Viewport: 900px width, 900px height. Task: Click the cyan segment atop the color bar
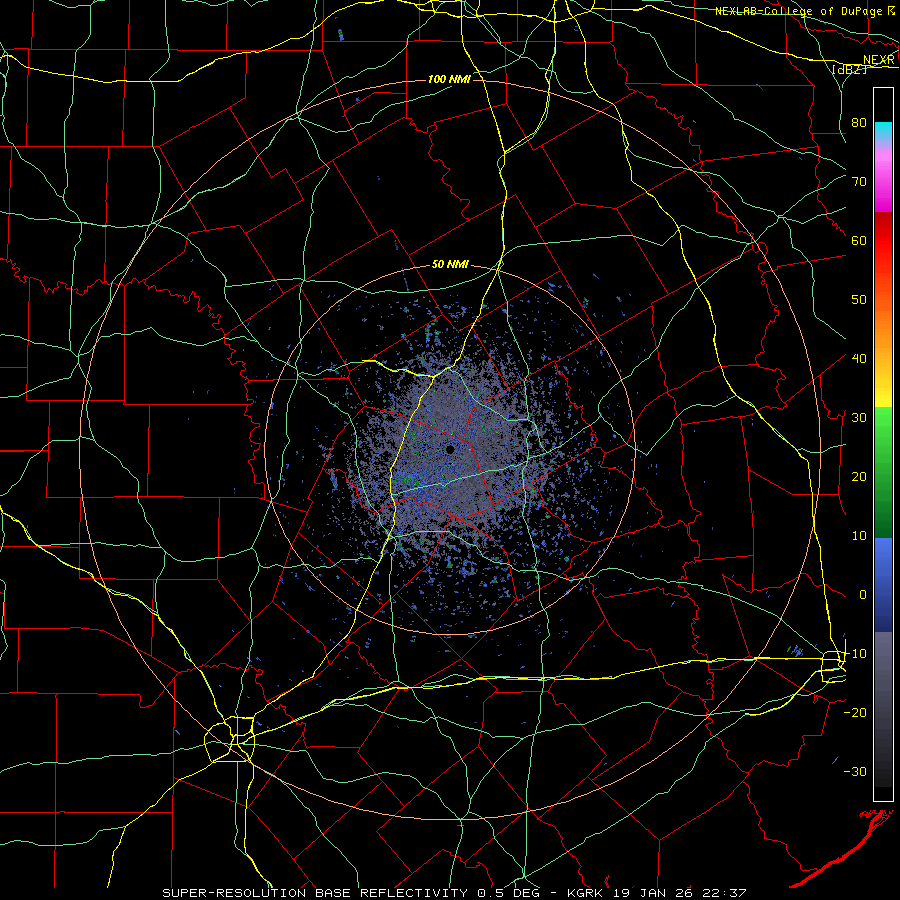pyautogui.click(x=883, y=130)
